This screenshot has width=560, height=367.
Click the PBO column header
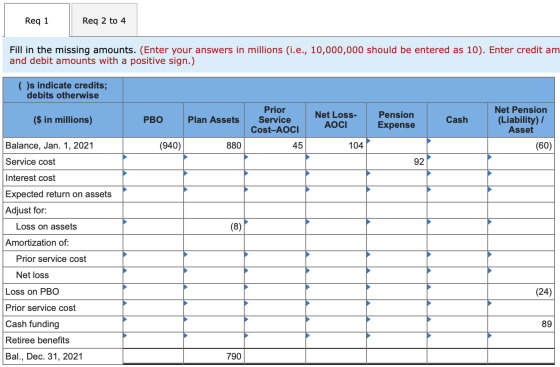153,120
